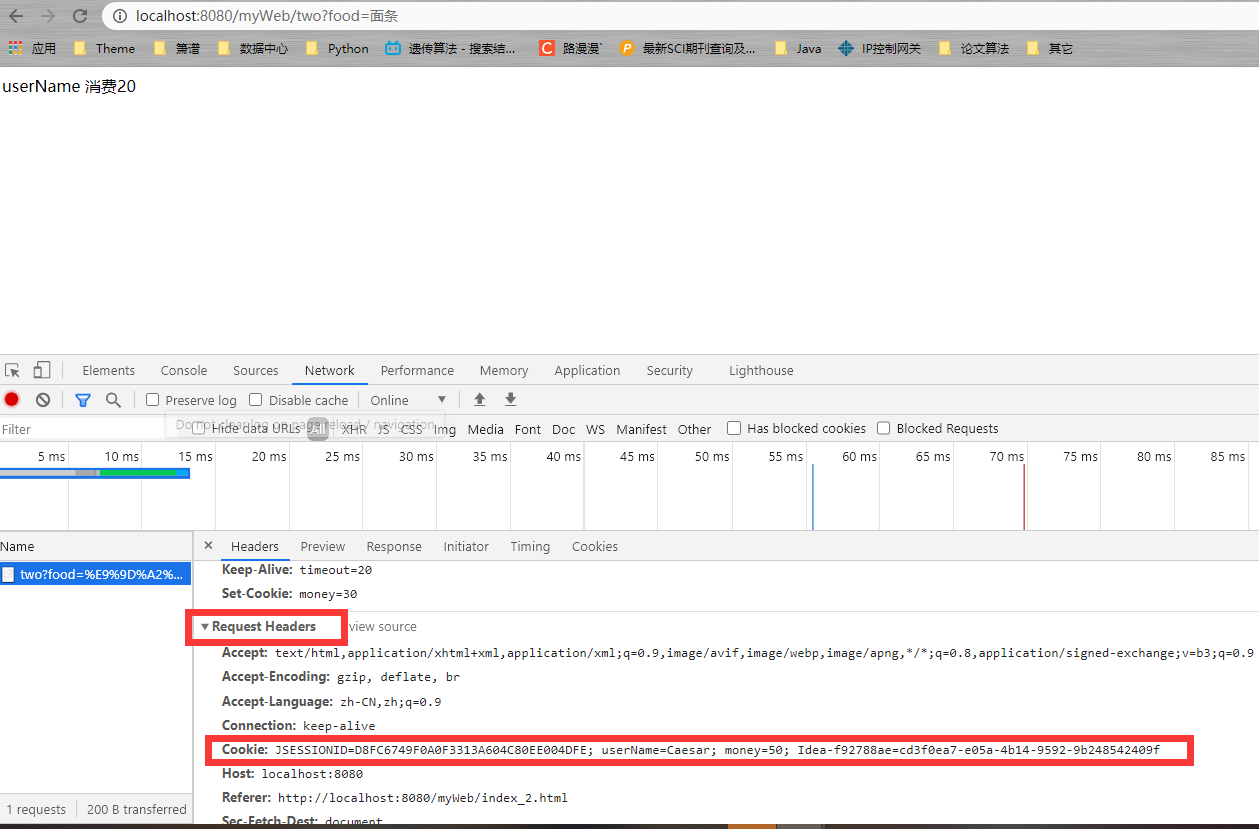Image resolution: width=1259 pixels, height=829 pixels.
Task: Switch to the Cookies tab
Action: click(x=594, y=546)
